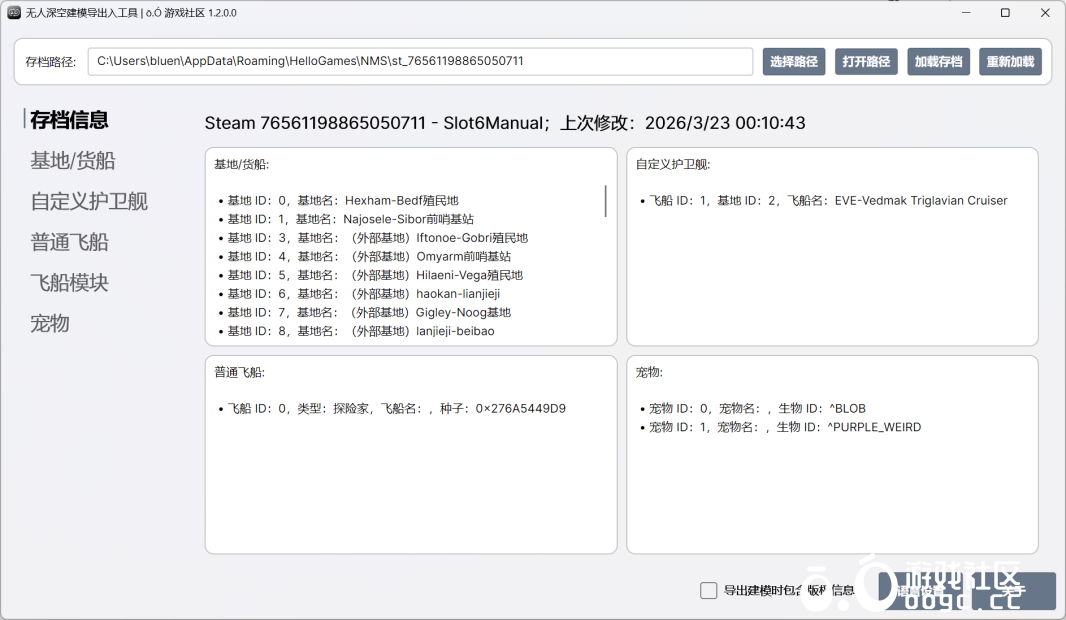Click the 关于 button
This screenshot has width=1066, height=620.
click(1012, 590)
